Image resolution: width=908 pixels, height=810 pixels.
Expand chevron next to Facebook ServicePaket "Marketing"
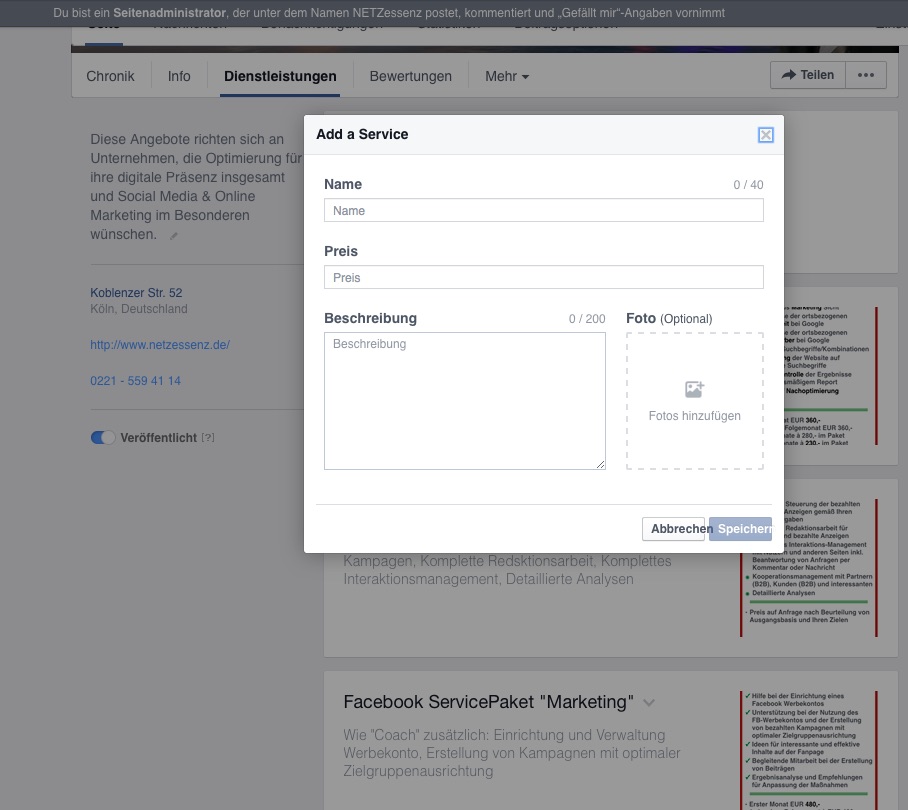click(649, 702)
